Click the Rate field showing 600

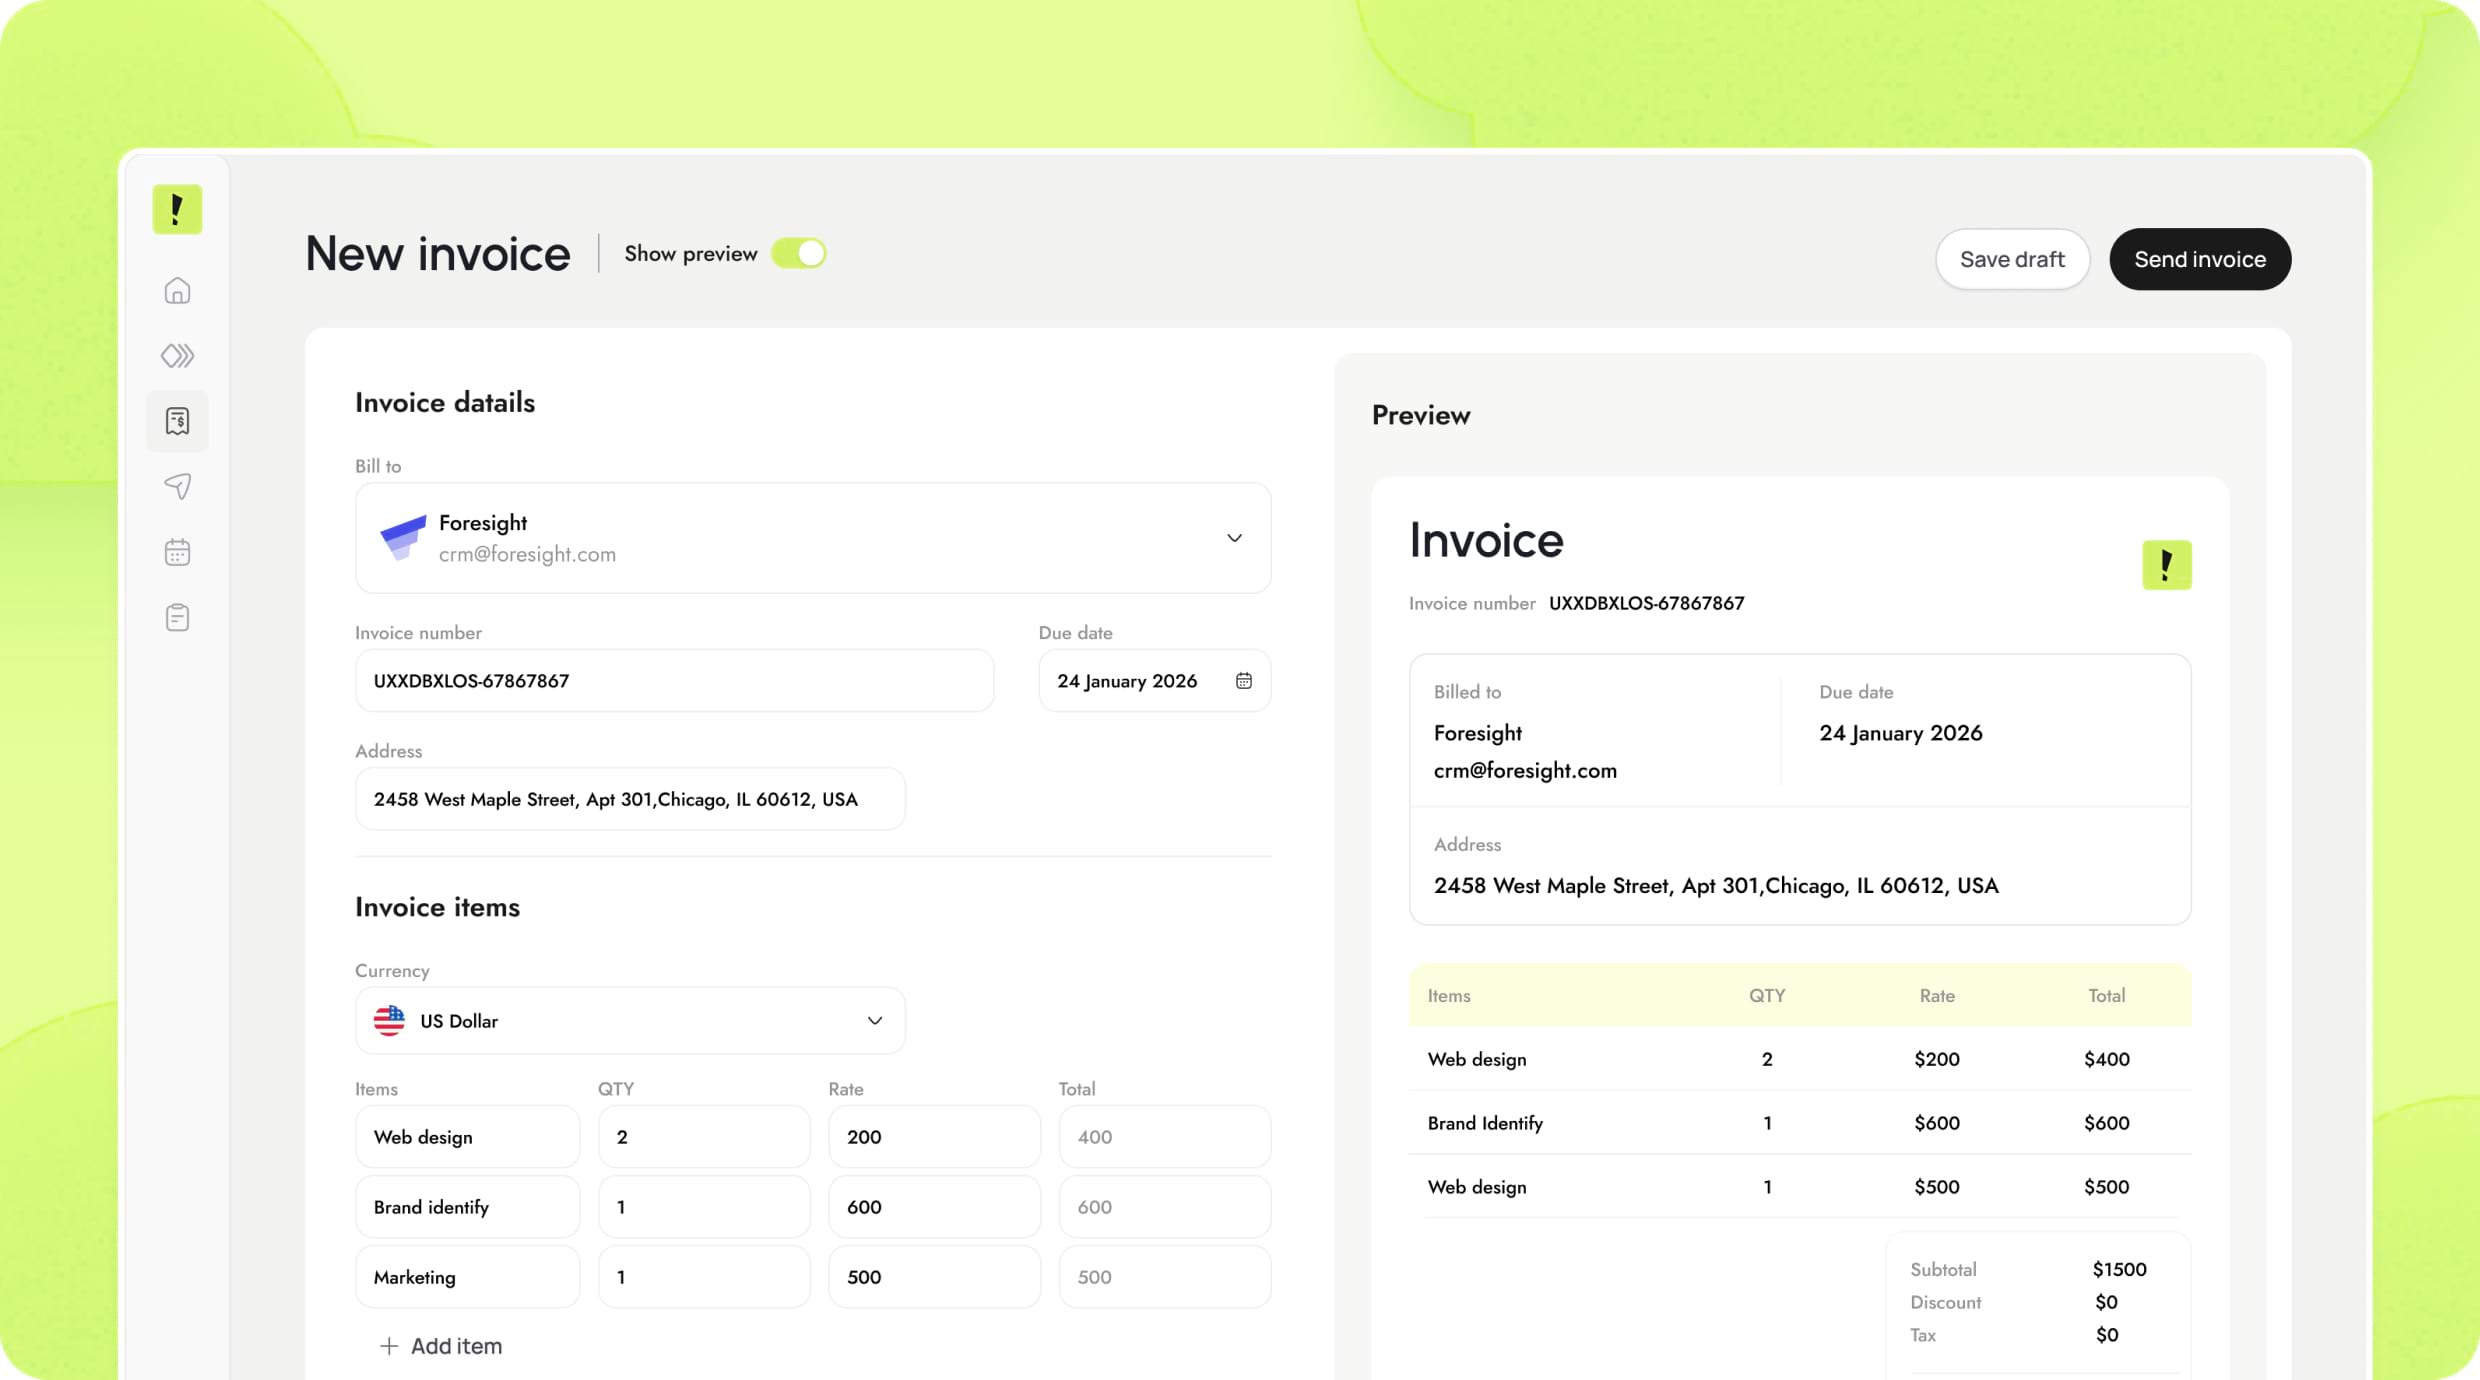click(x=934, y=1207)
